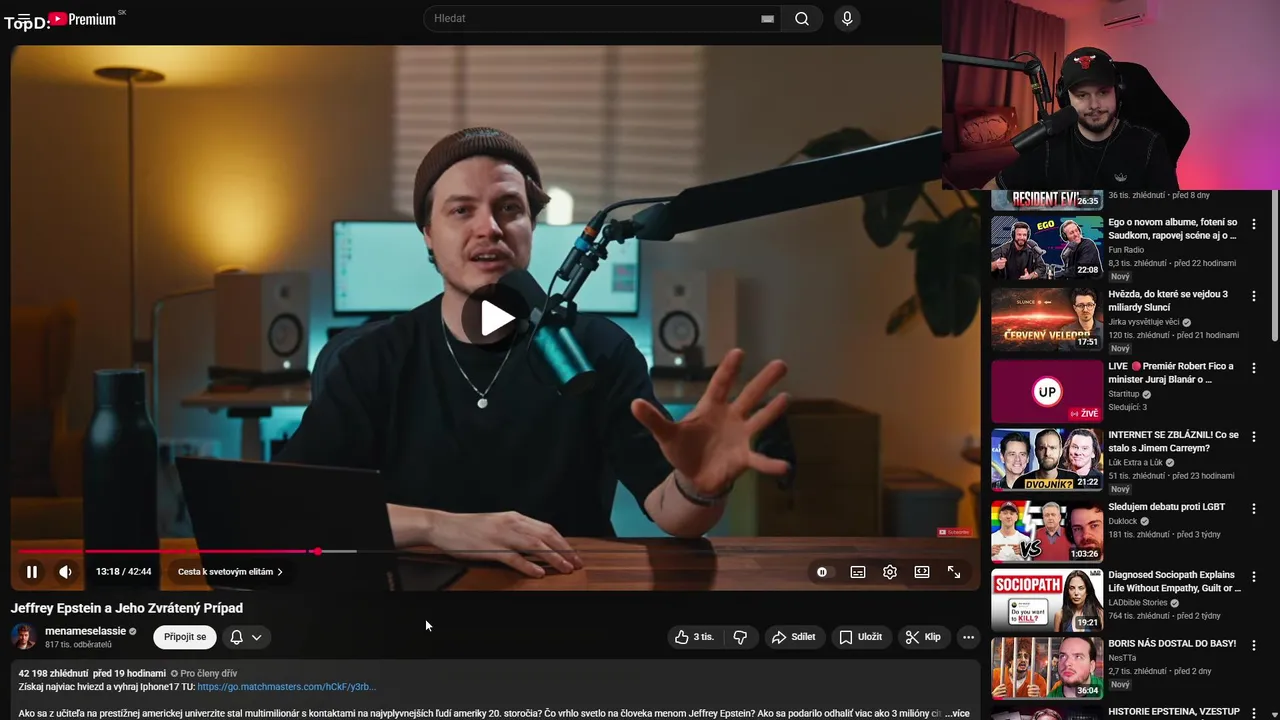Screen dimensions: 1280x720
Task: Open Resident Evil thumbnail 26:35
Action: (x=1047, y=199)
